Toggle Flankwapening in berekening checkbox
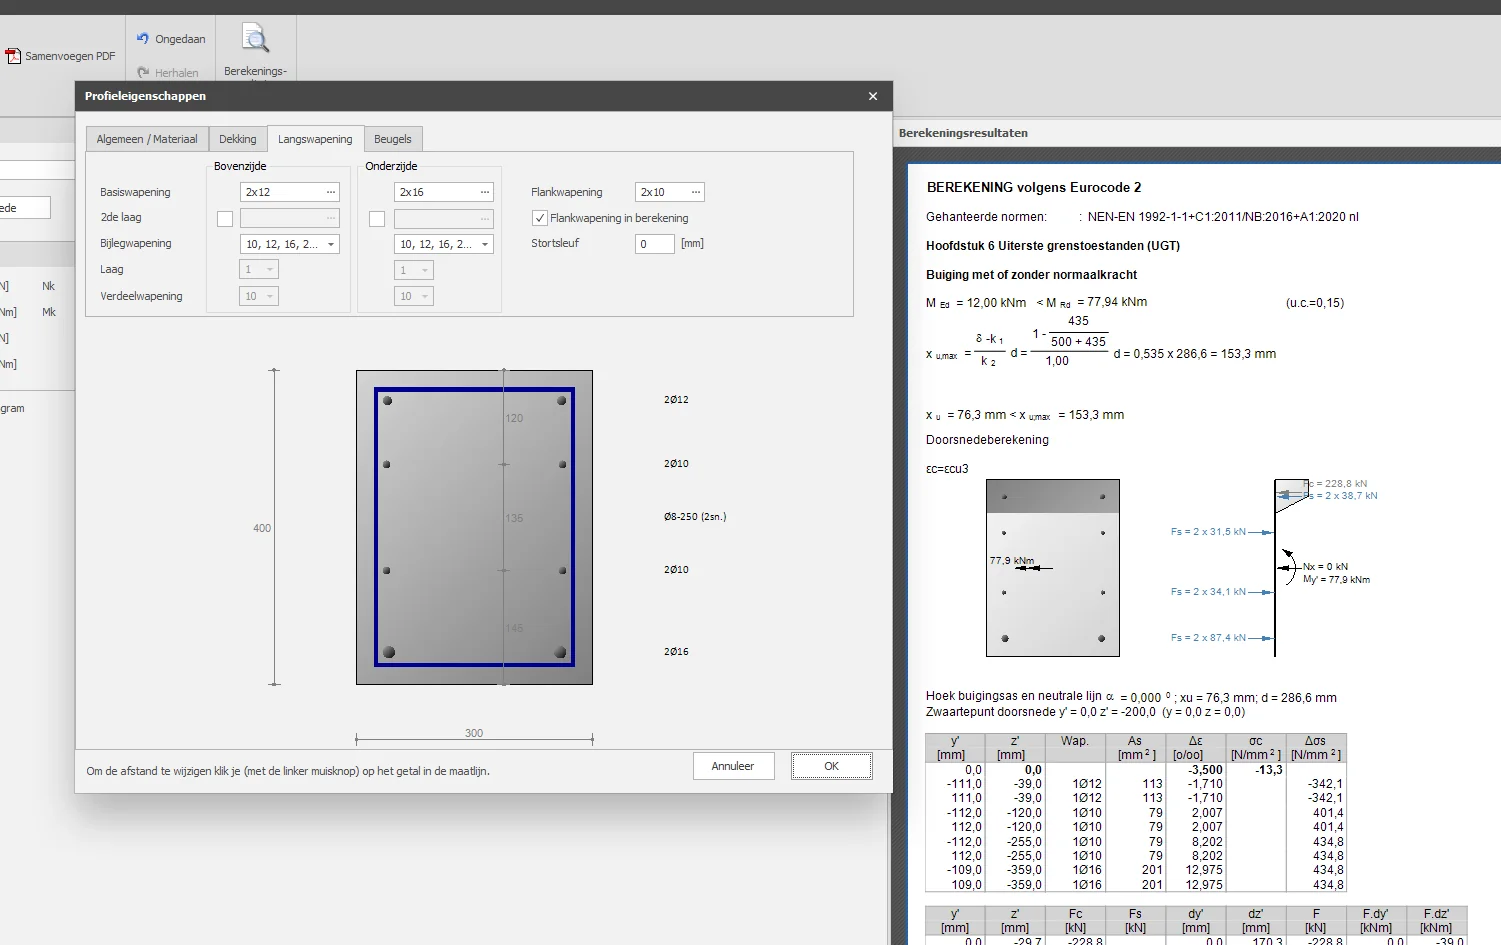The width and height of the screenshot is (1501, 945). tap(540, 218)
